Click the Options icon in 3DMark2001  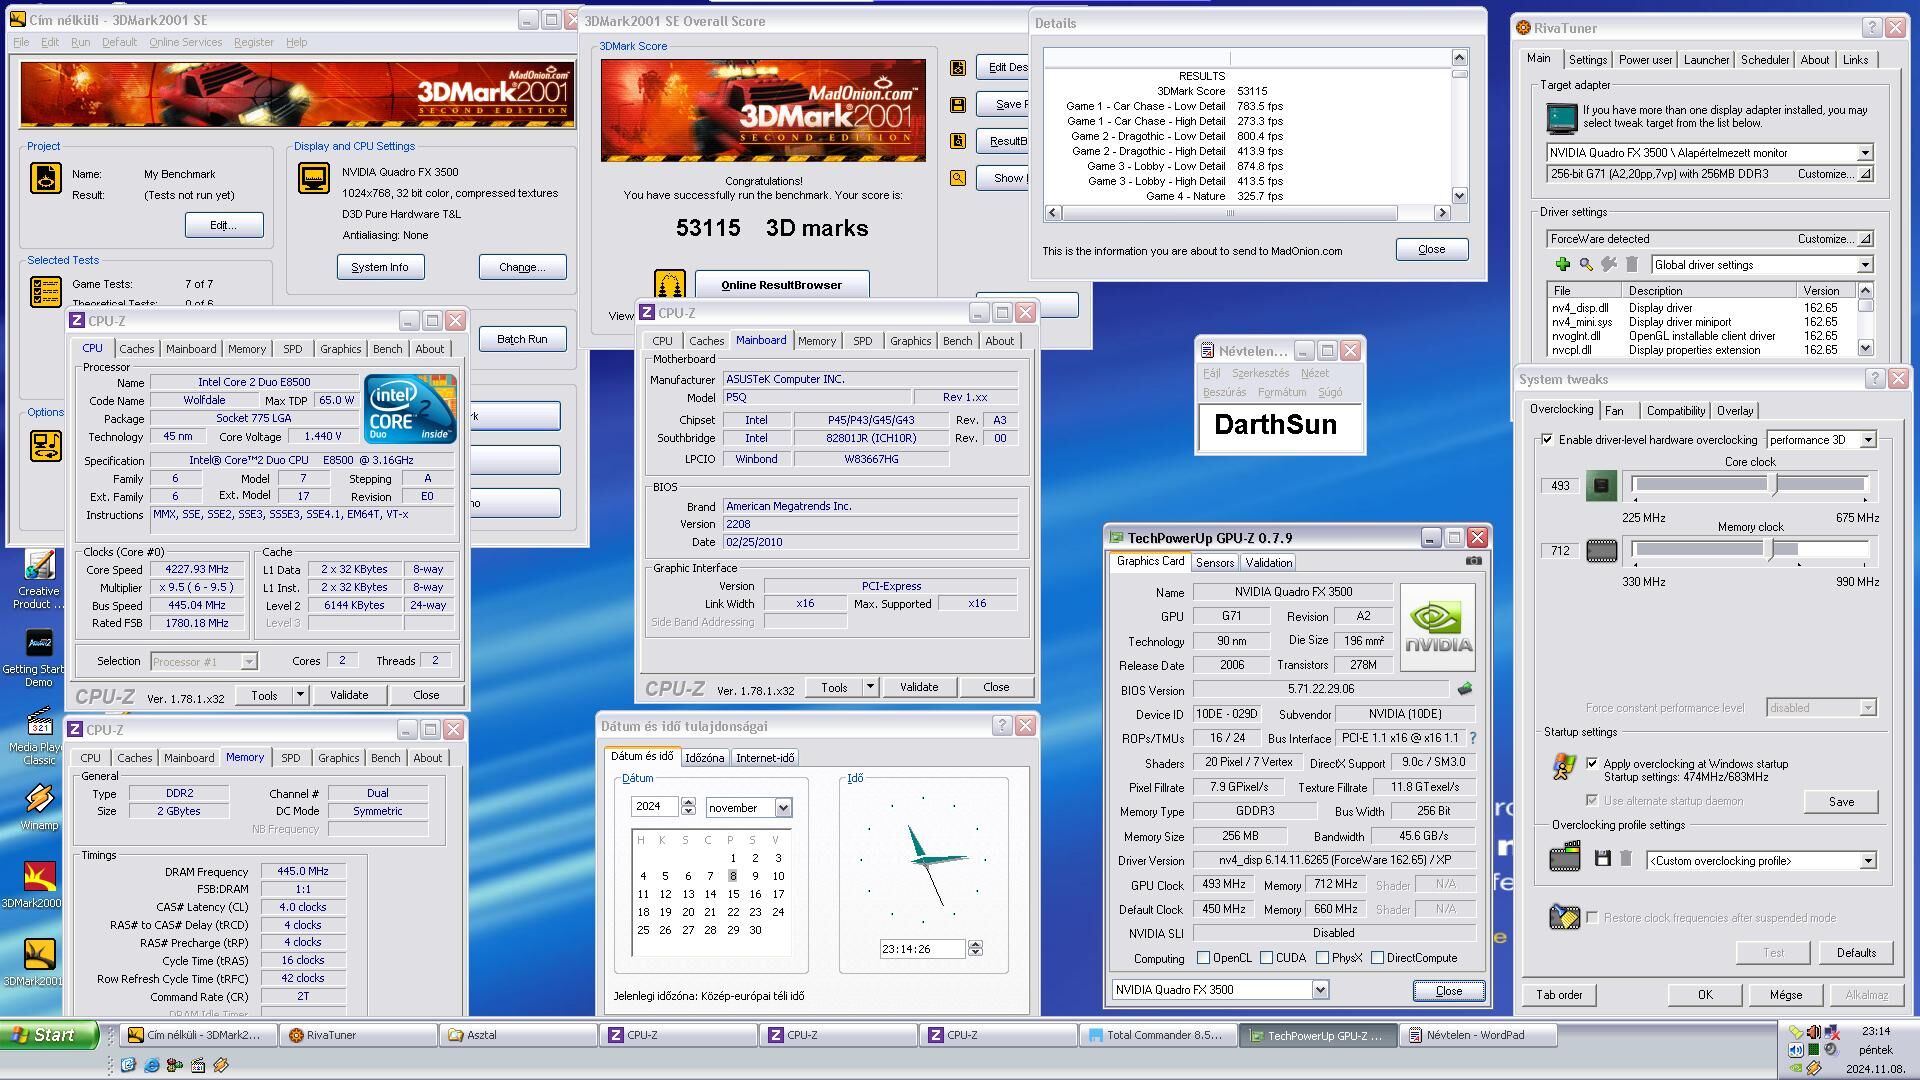click(x=46, y=445)
